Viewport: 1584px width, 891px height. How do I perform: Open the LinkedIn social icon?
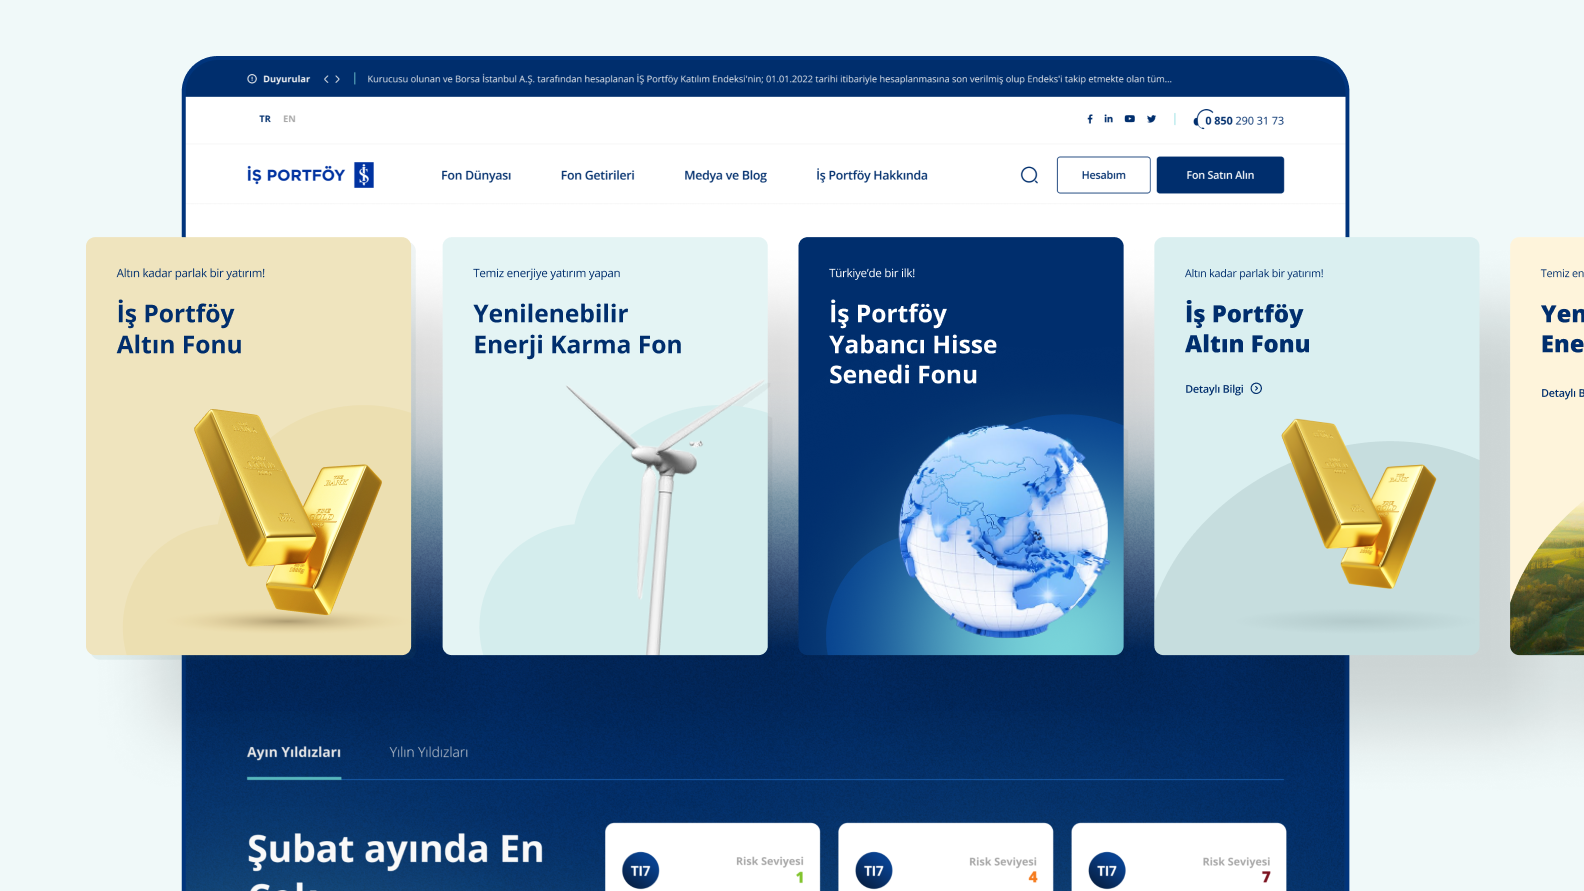coord(1108,119)
